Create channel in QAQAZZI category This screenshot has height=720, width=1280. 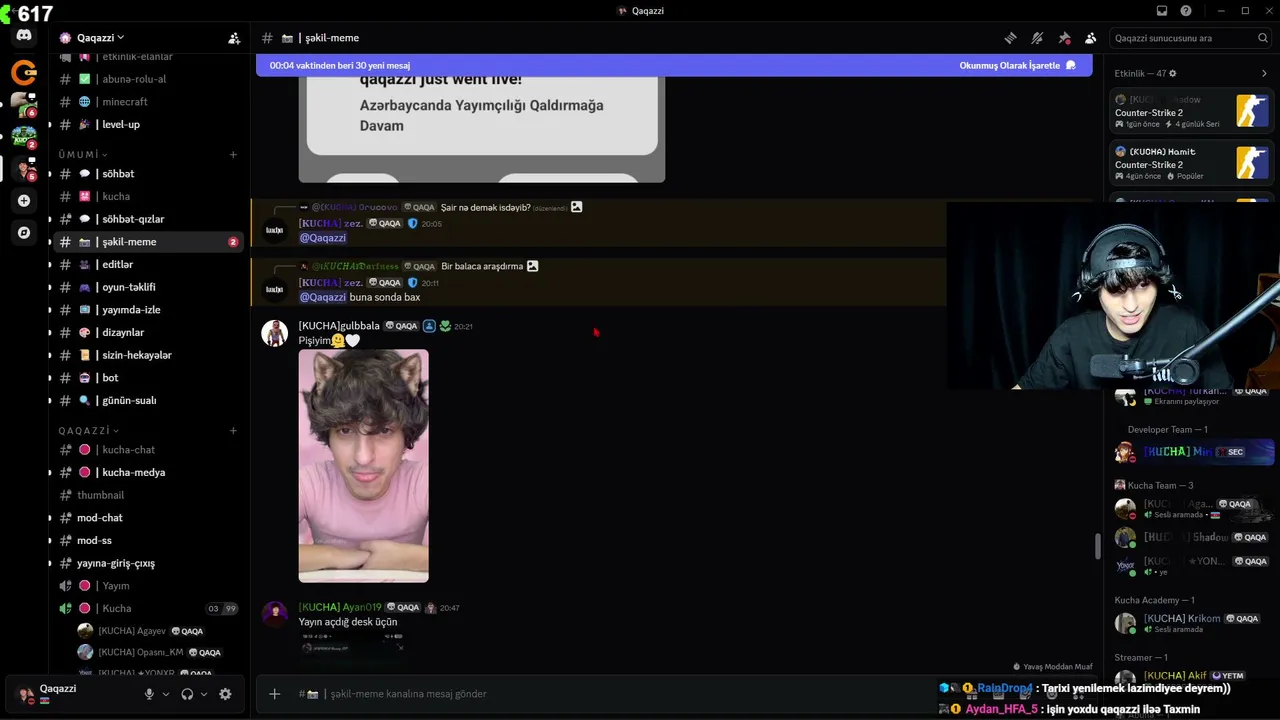point(233,431)
